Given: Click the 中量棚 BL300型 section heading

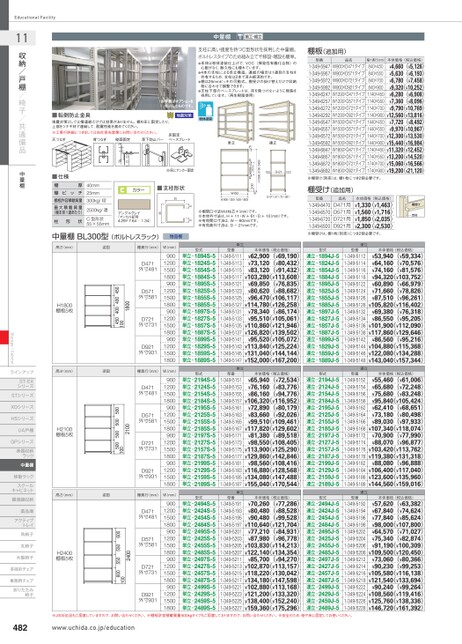Looking at the screenshot, I should click(x=105, y=237).
